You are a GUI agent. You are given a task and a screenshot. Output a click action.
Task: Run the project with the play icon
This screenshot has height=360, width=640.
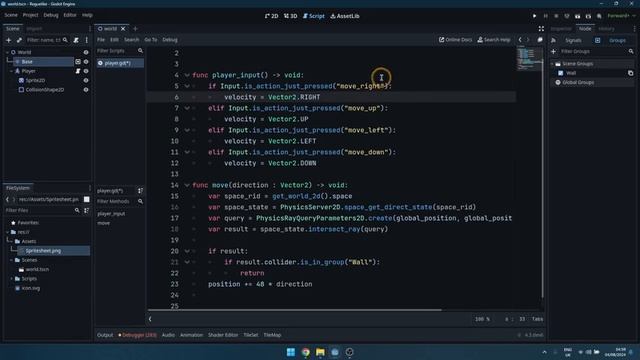[x=534, y=16]
